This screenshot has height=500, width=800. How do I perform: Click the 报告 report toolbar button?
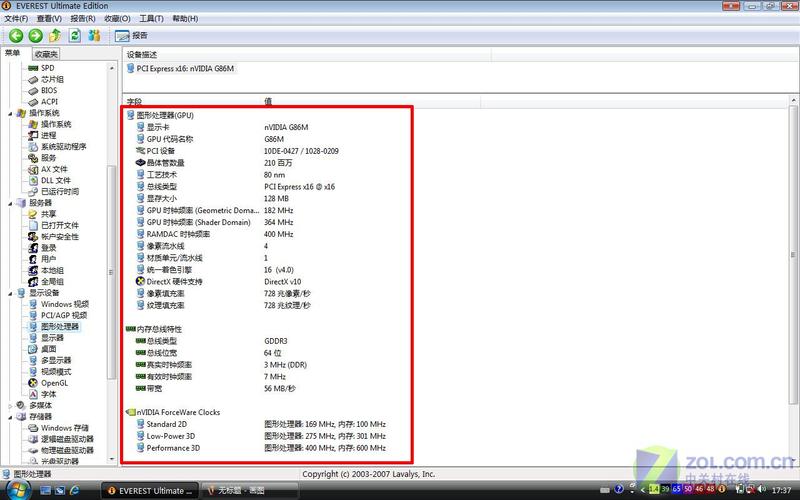coord(131,36)
